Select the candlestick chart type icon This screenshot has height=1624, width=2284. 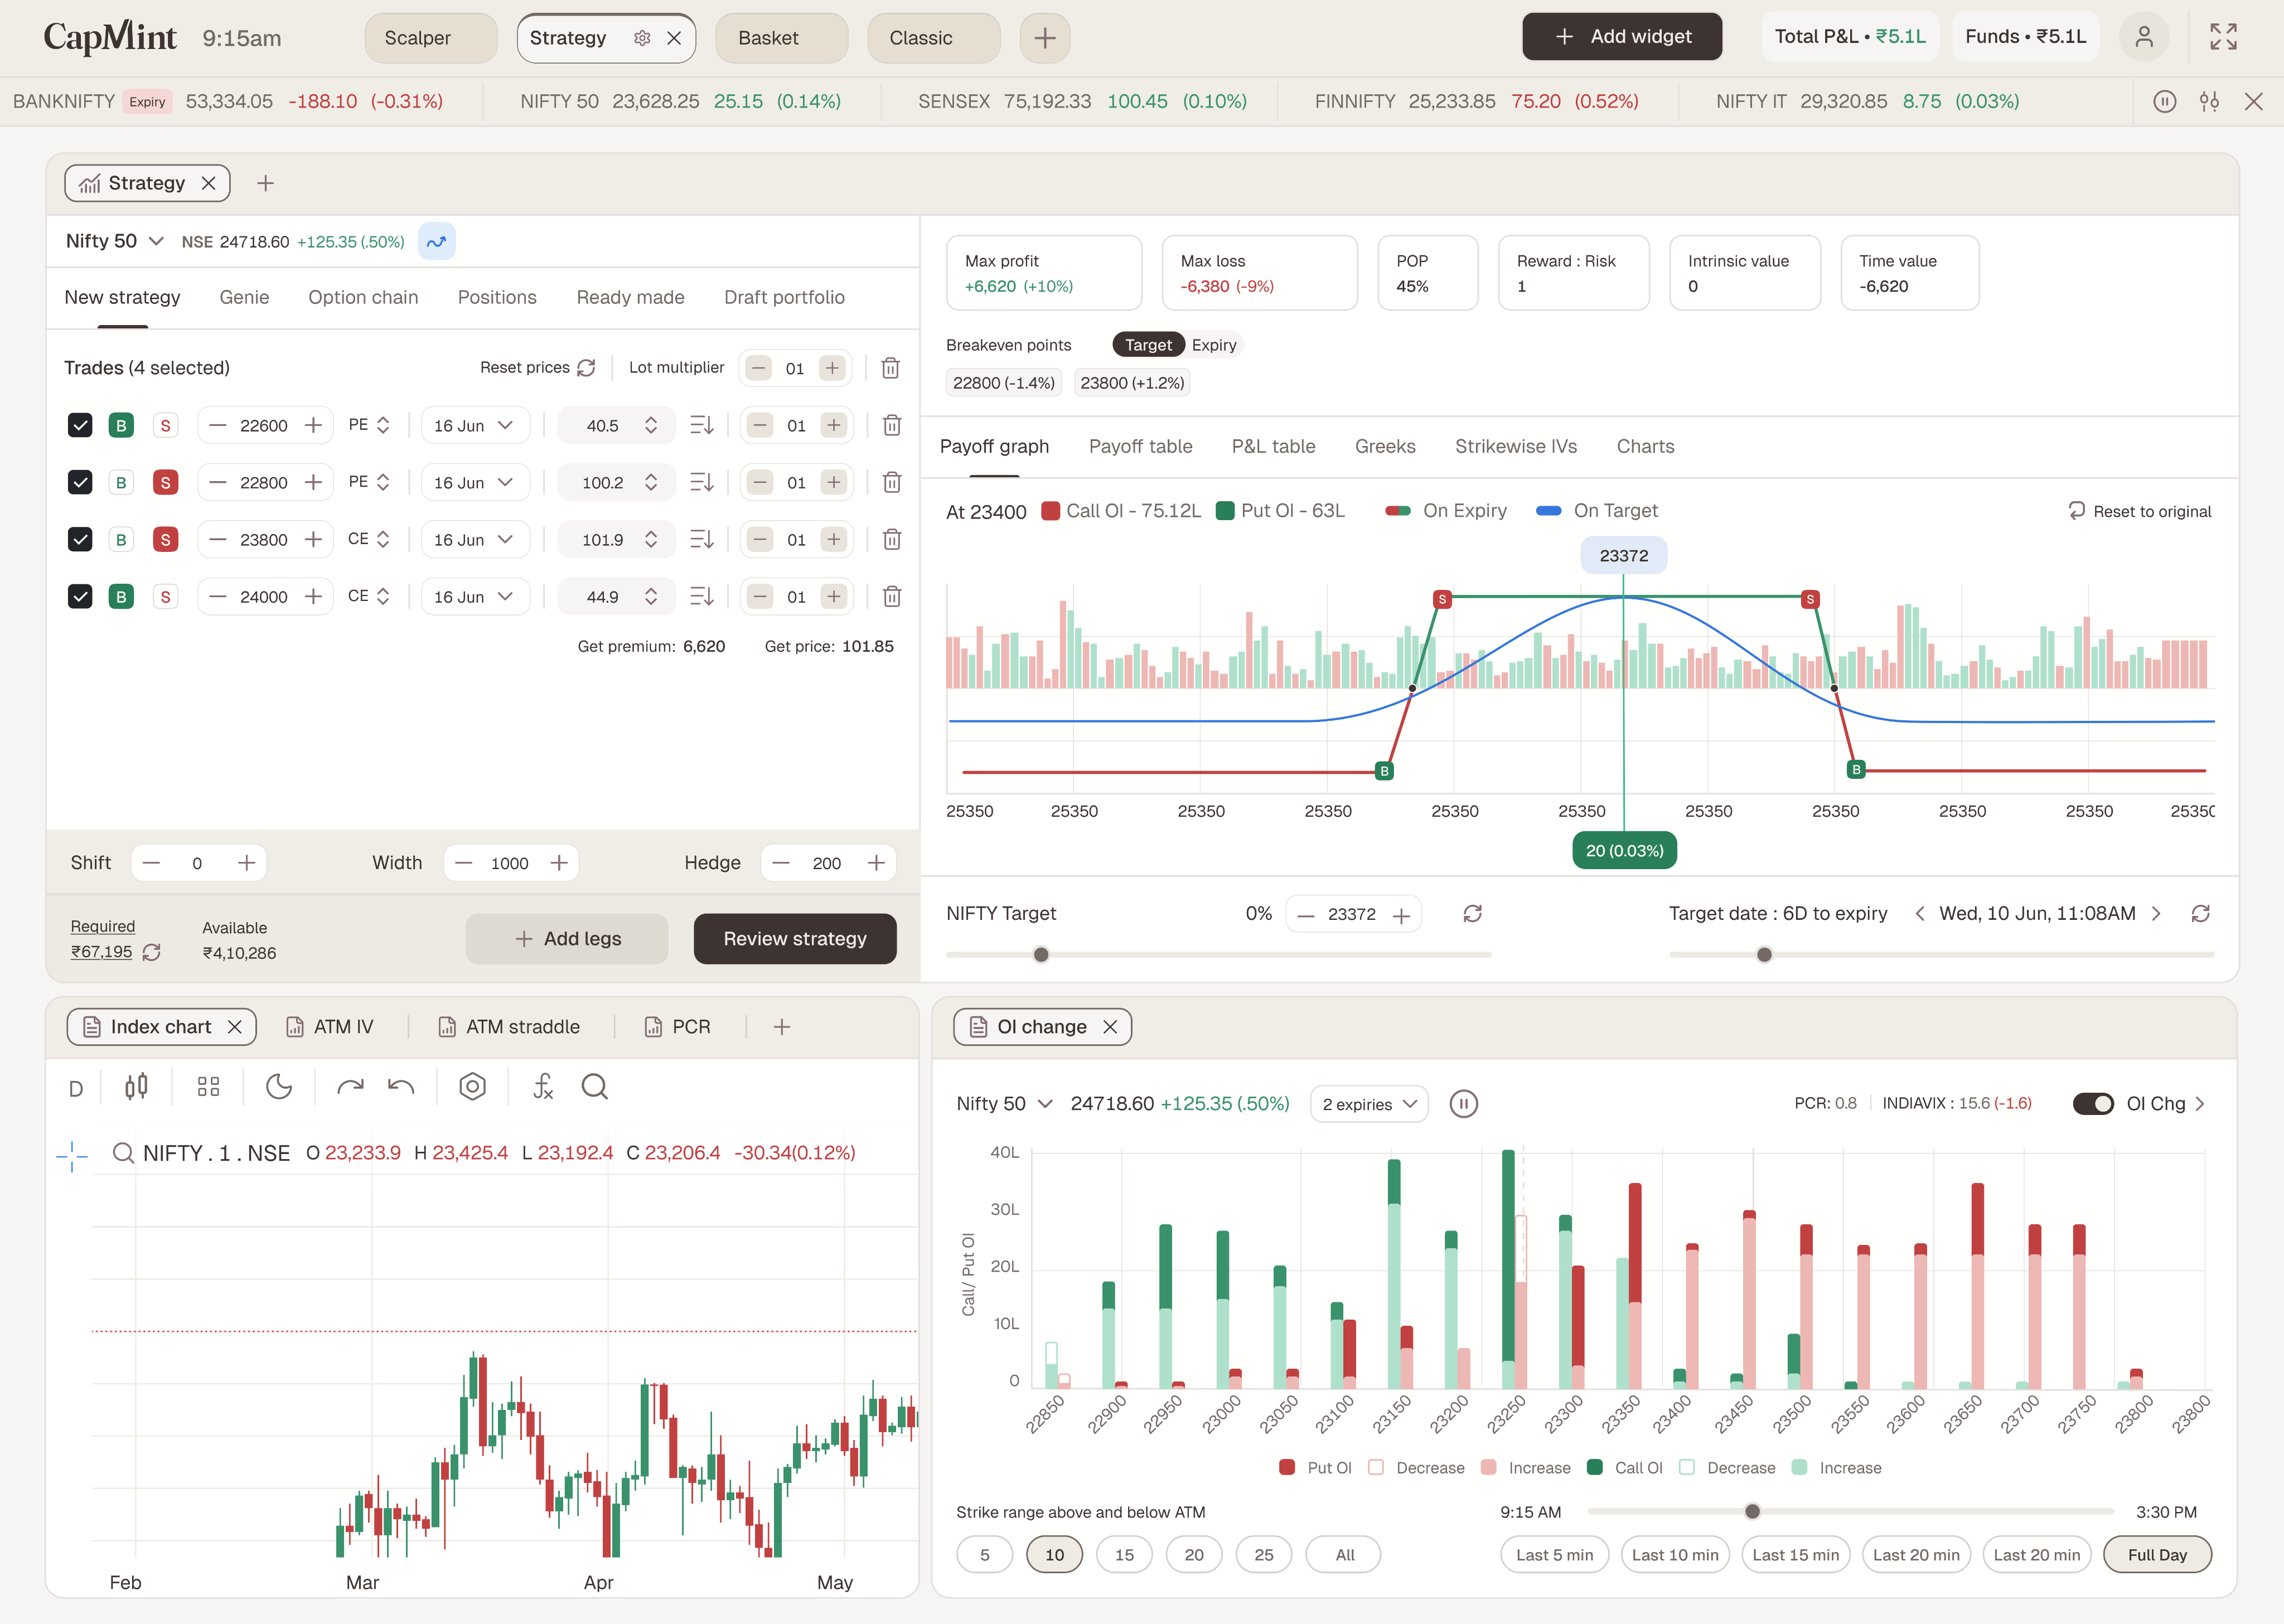pos(136,1087)
